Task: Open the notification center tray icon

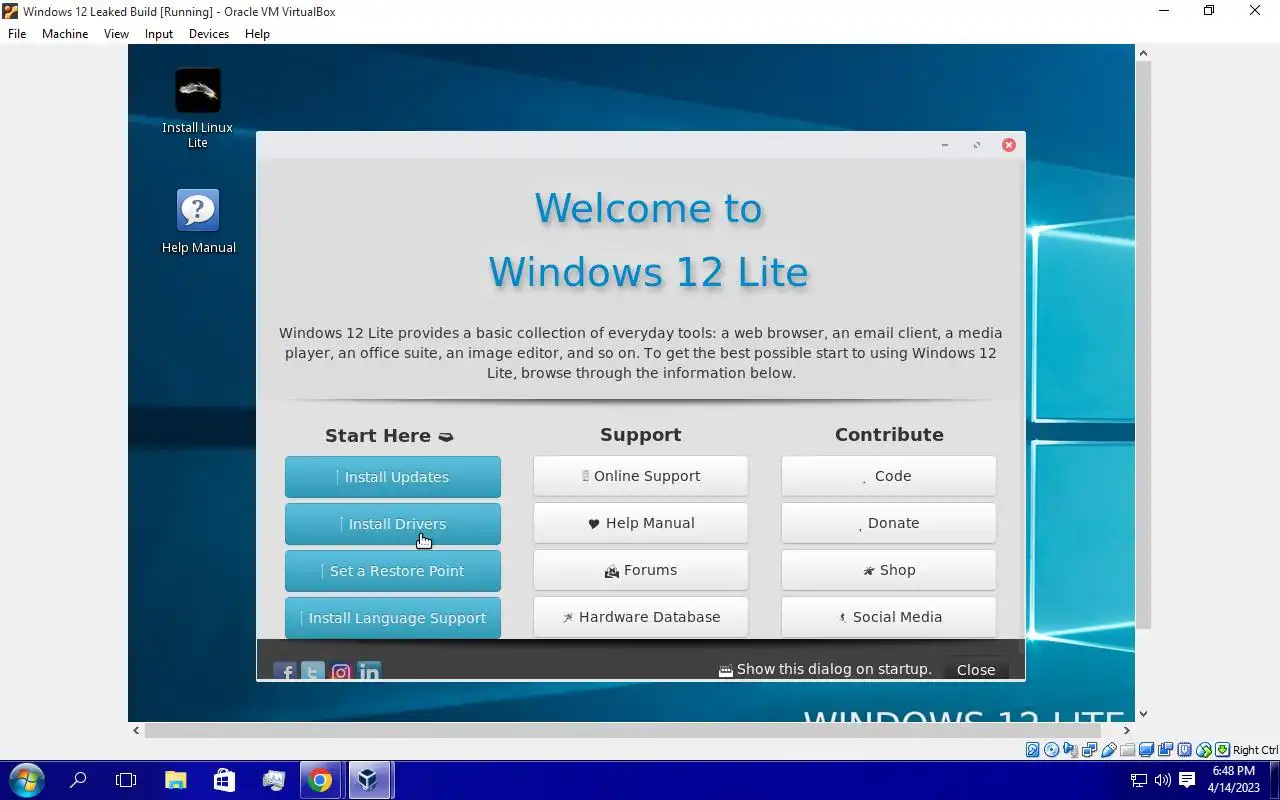Action: [1187, 780]
